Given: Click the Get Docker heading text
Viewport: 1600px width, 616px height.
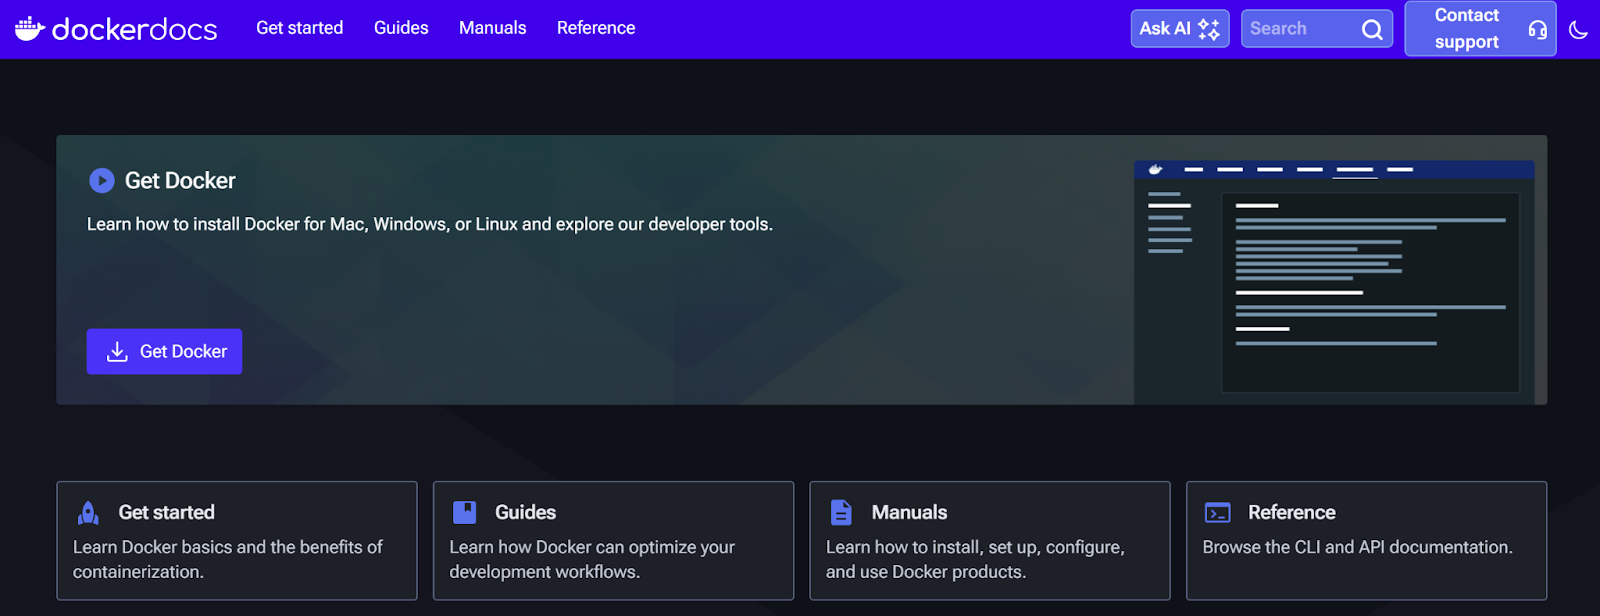Looking at the screenshot, I should click(x=180, y=180).
